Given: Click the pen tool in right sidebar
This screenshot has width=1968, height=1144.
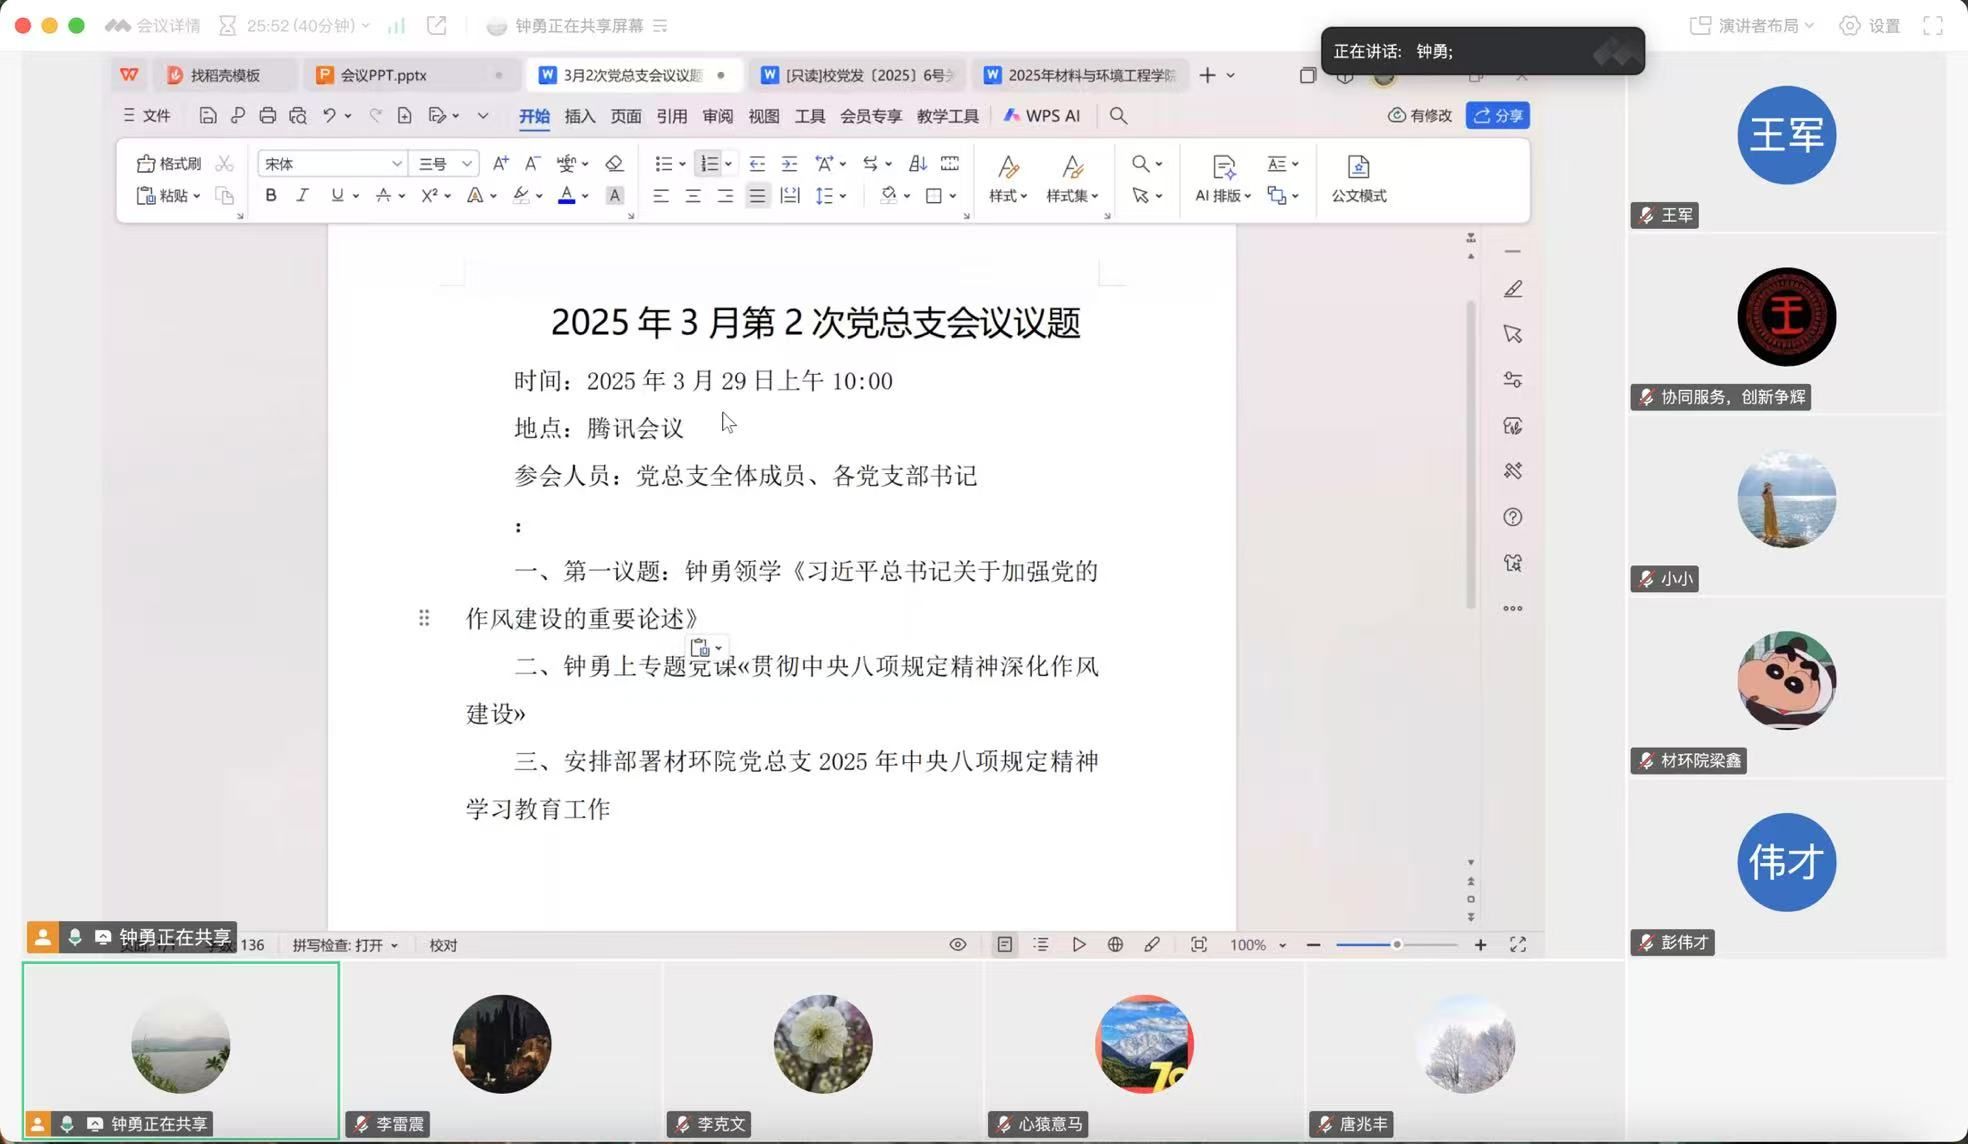Looking at the screenshot, I should coord(1512,289).
